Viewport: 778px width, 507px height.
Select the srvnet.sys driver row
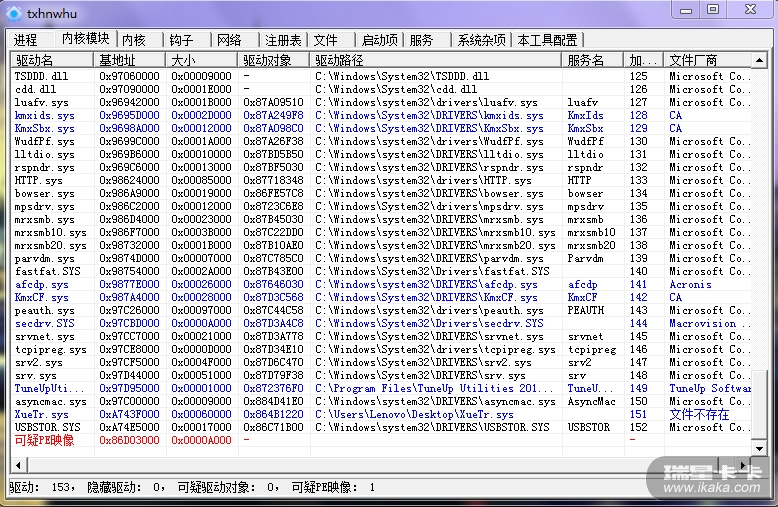click(381, 336)
